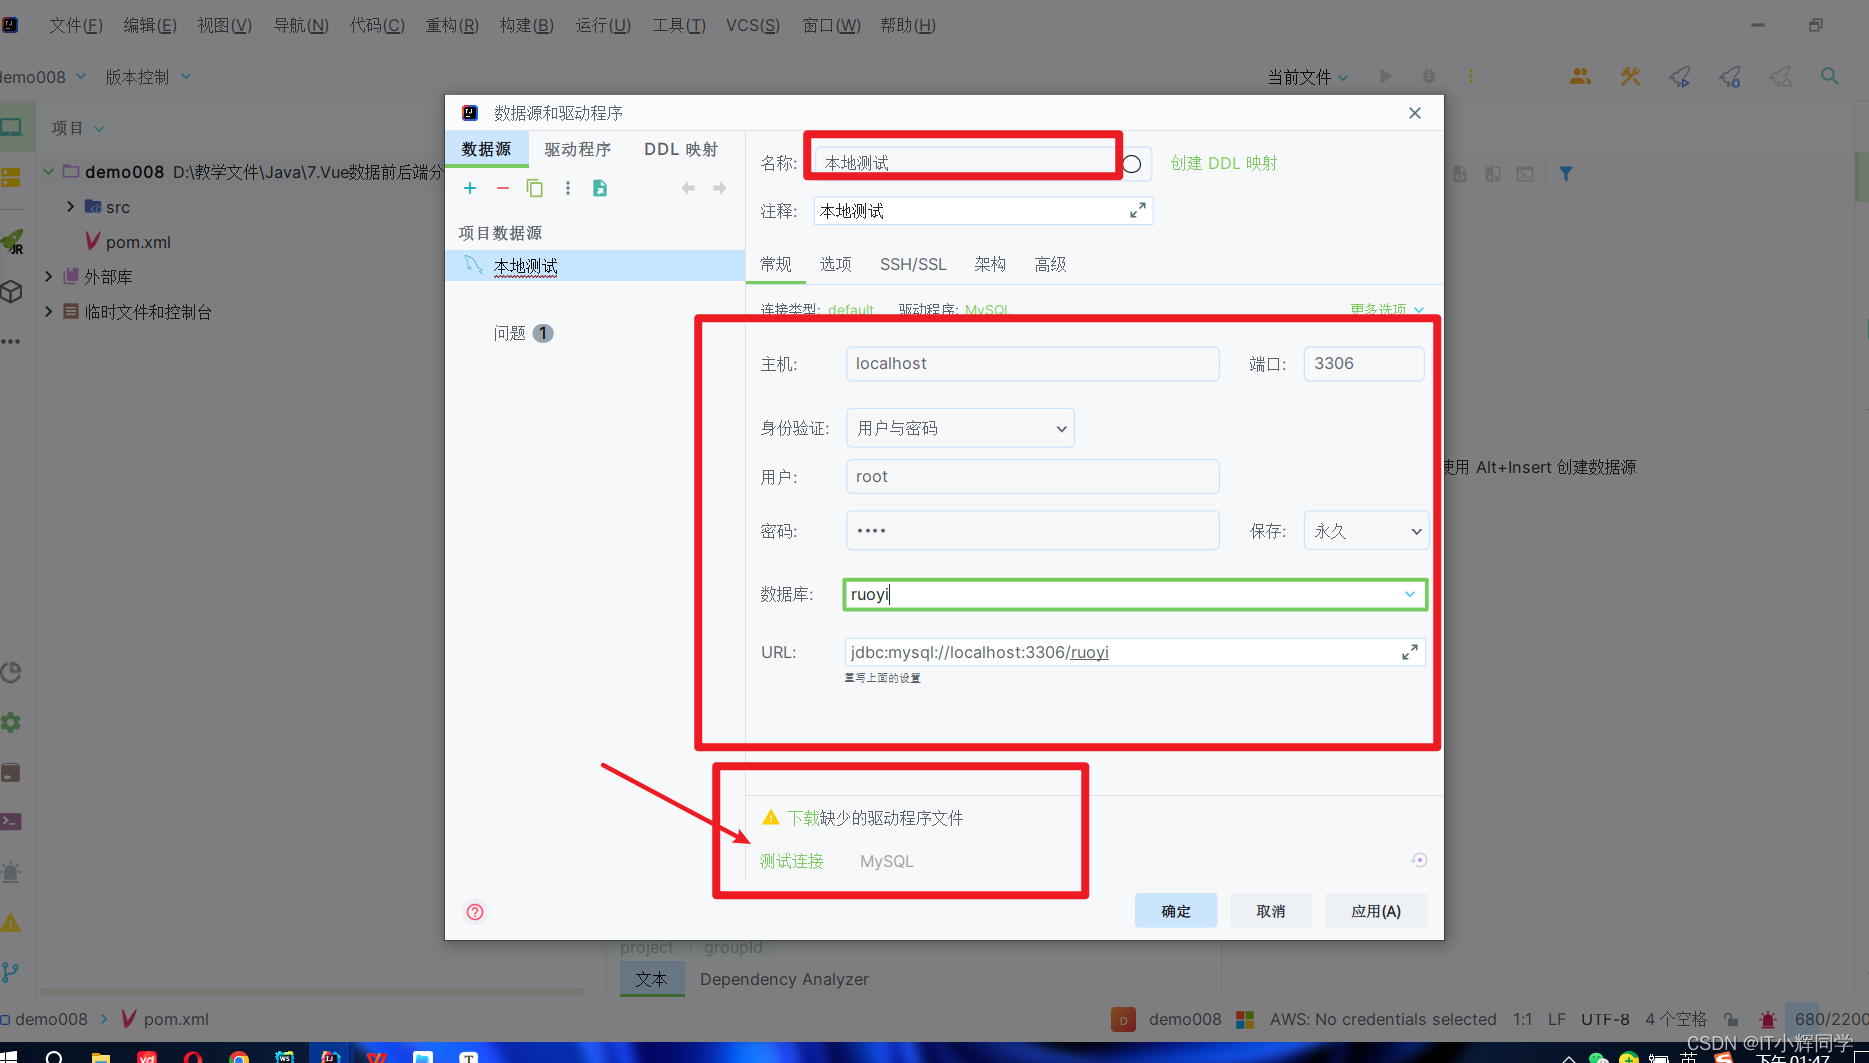Go forward with the right arrow icon

click(719, 188)
